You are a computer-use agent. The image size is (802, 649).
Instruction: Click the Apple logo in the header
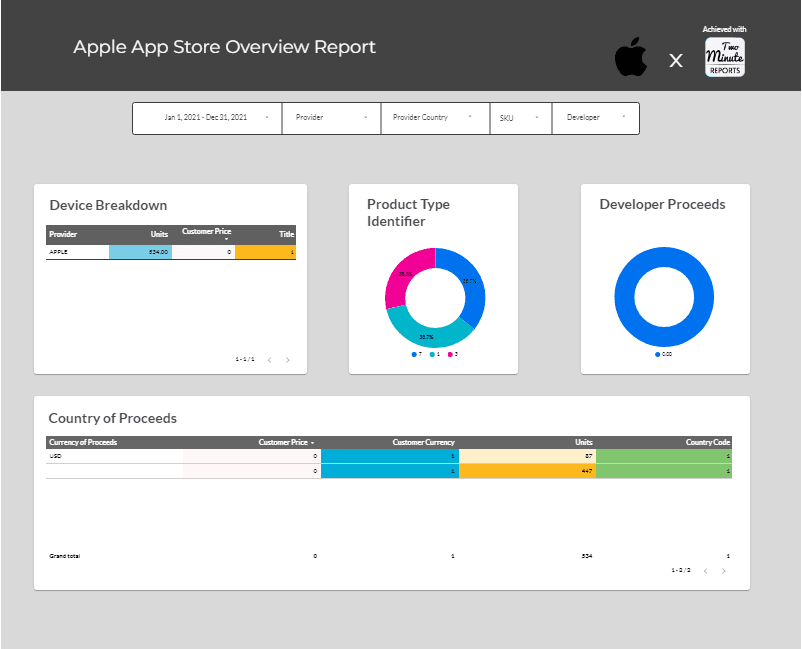pos(631,57)
